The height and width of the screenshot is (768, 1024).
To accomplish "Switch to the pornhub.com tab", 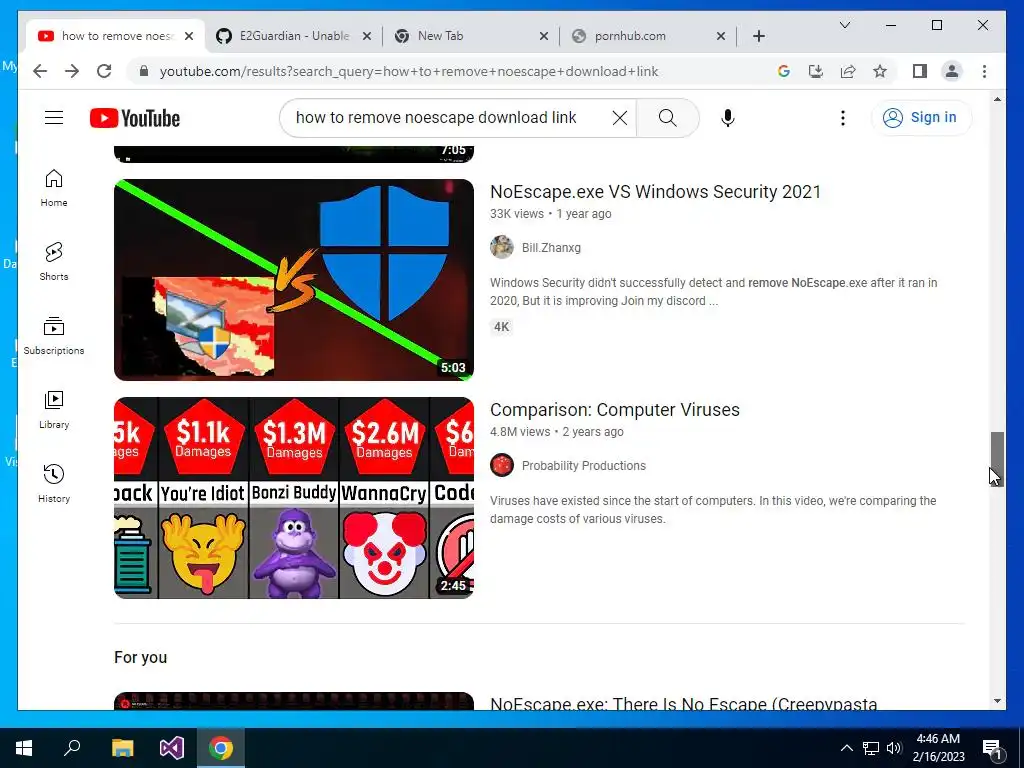I will point(648,36).
